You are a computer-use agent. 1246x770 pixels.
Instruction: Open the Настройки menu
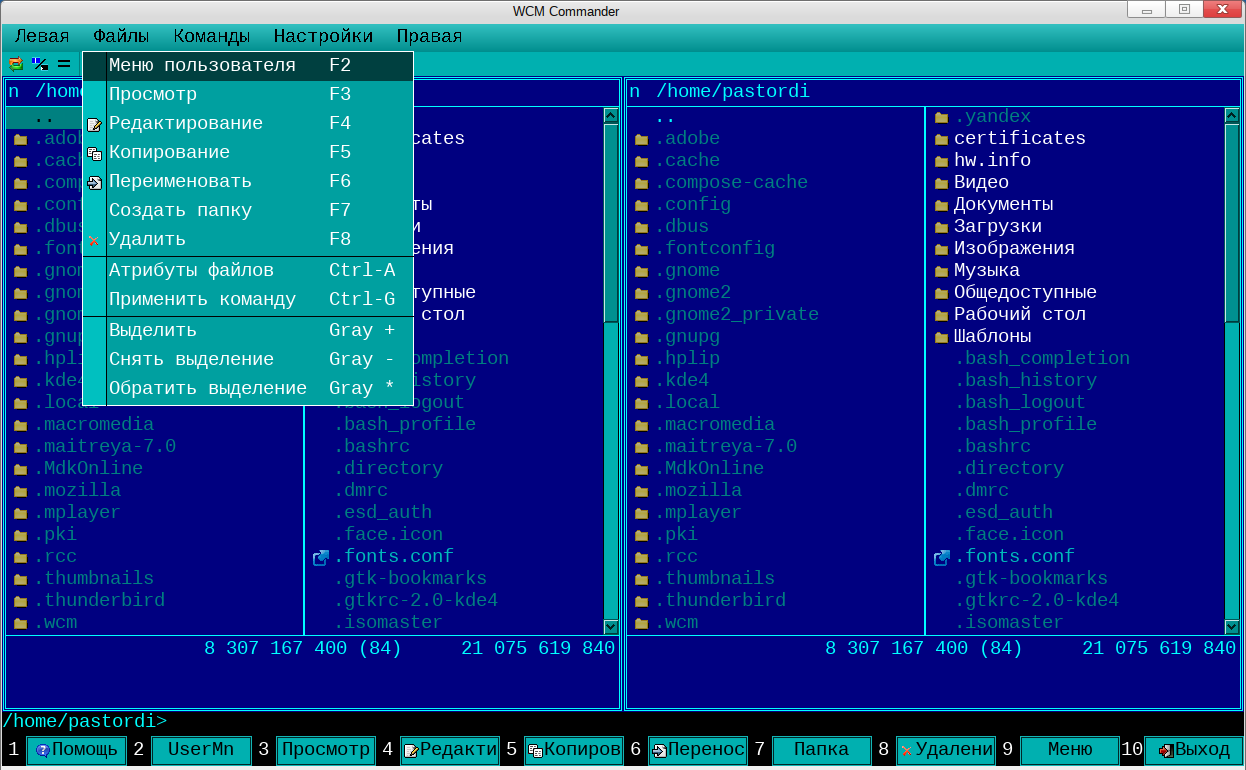(323, 36)
